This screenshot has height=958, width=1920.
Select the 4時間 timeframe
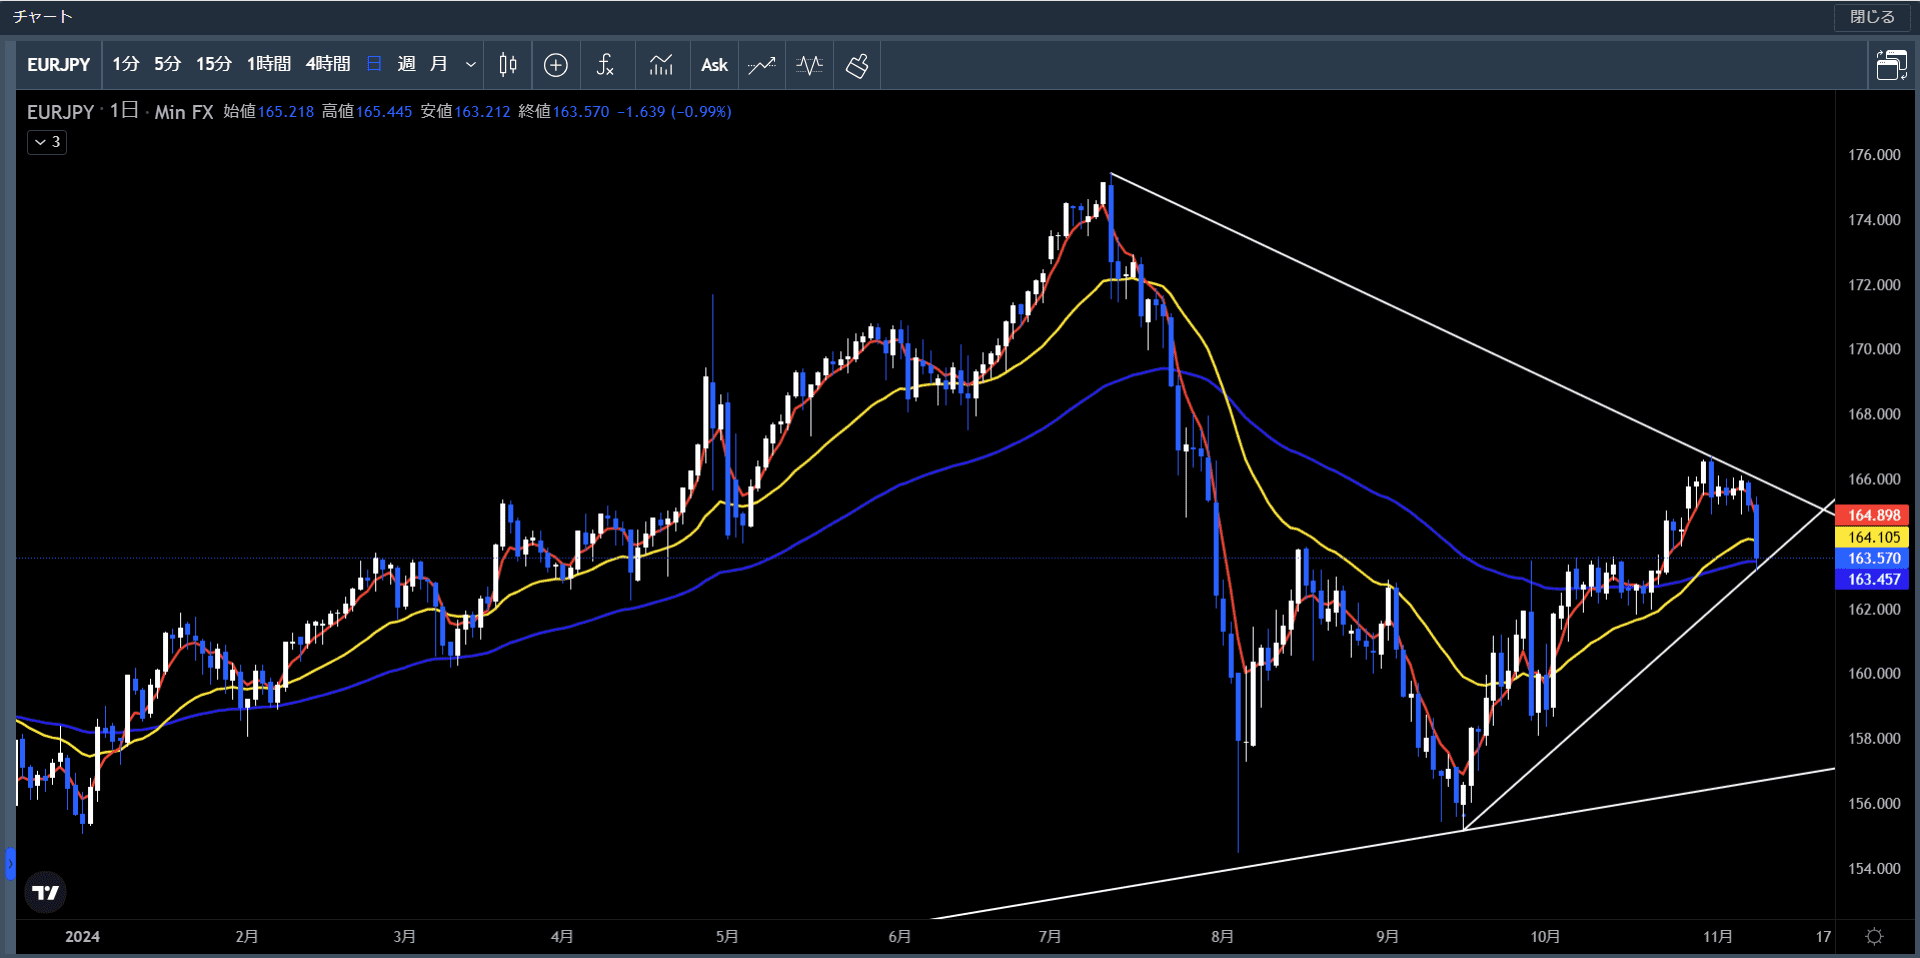(328, 65)
